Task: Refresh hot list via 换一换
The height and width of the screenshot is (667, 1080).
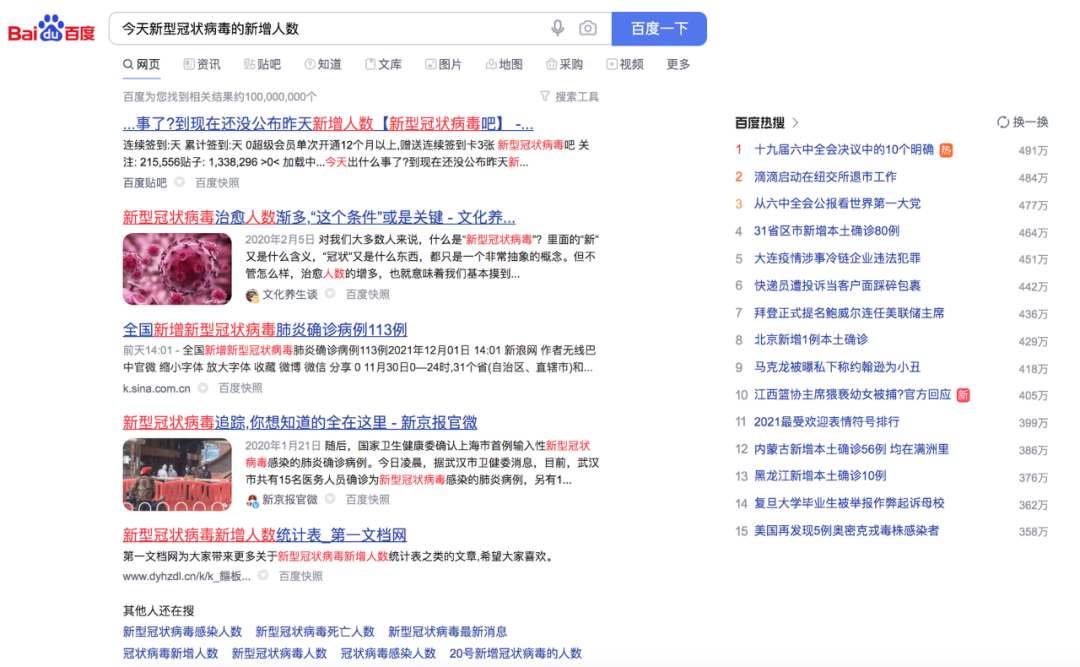Action: (x=1023, y=123)
